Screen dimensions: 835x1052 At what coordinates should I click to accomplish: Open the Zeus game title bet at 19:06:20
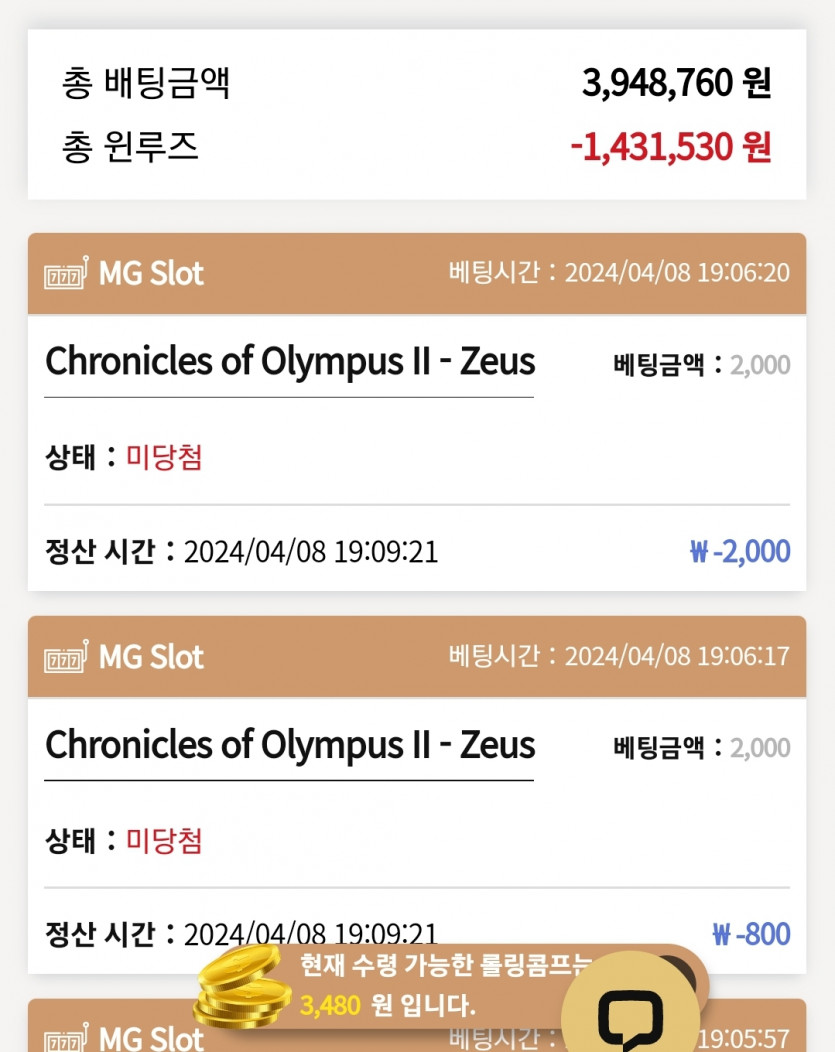point(290,361)
